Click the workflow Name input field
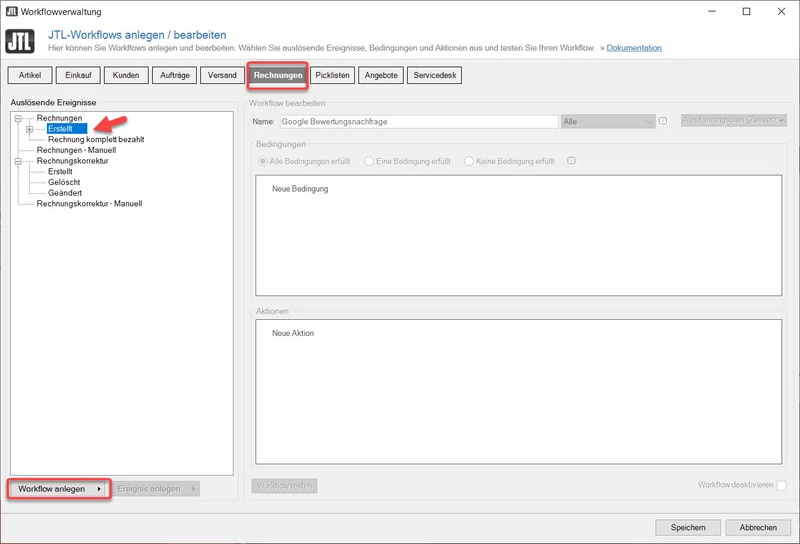 (x=419, y=121)
